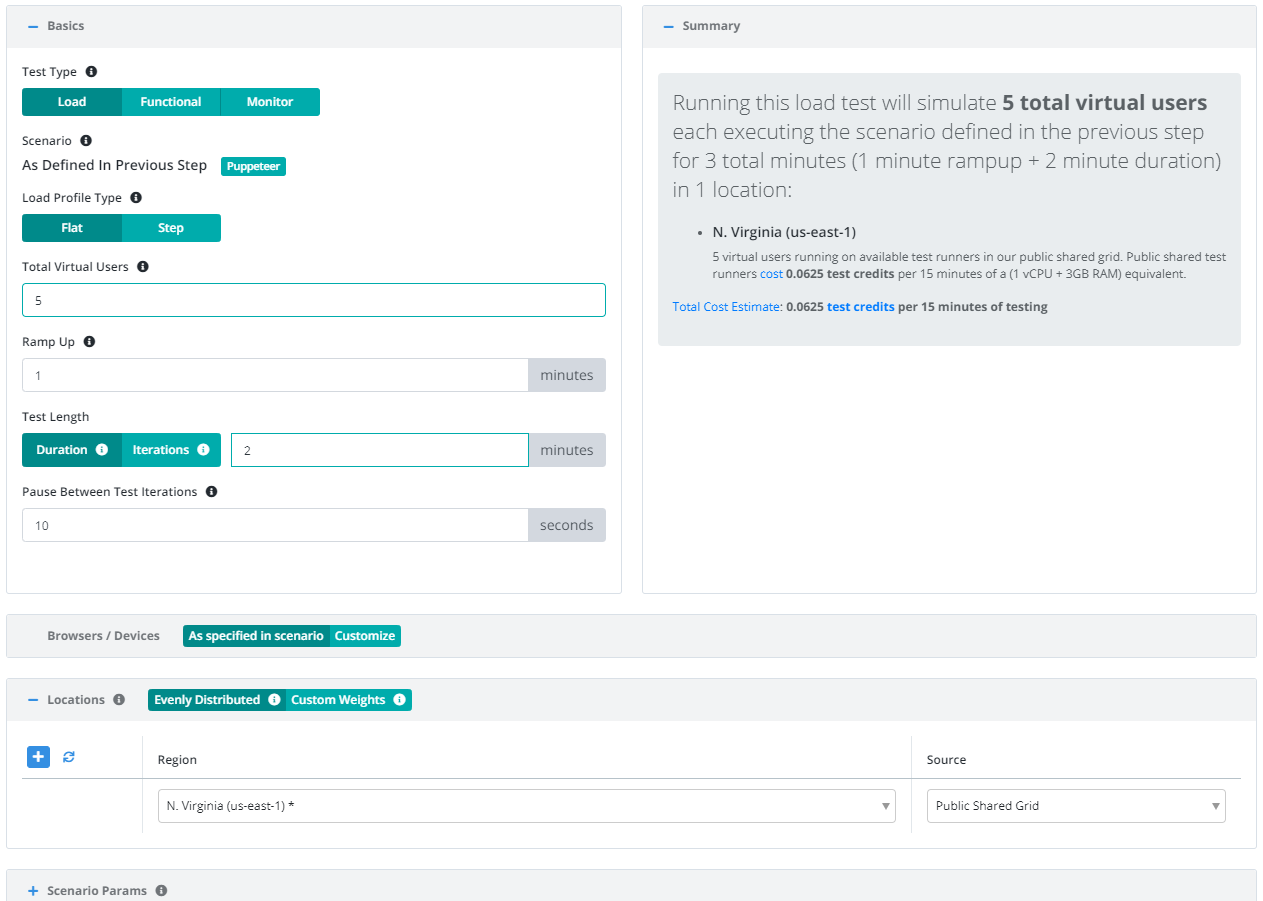The height and width of the screenshot is (901, 1263).
Task: Click into the Test Length duration field
Action: [380, 450]
